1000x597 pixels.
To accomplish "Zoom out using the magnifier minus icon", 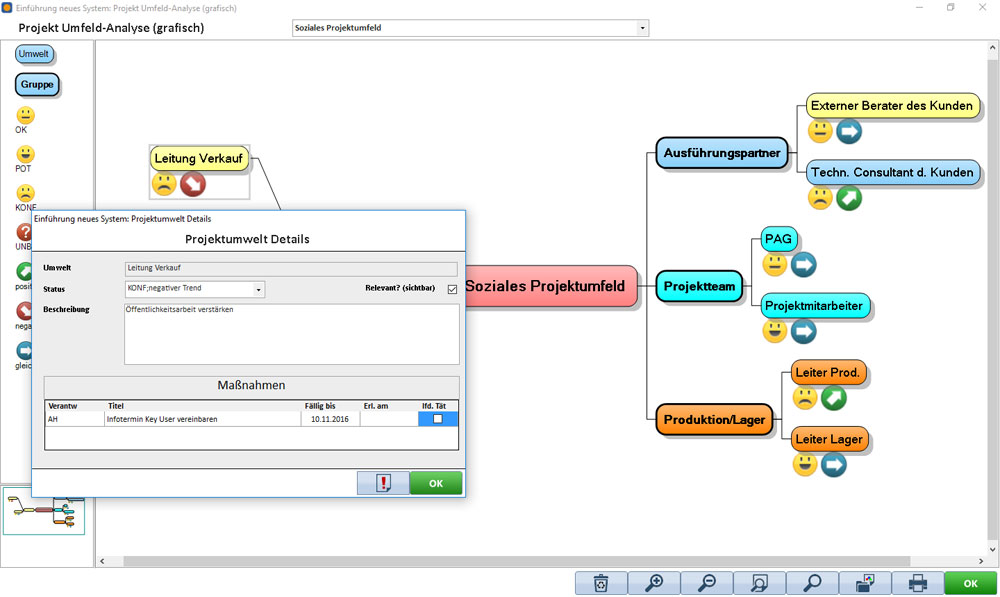I will [x=707, y=582].
